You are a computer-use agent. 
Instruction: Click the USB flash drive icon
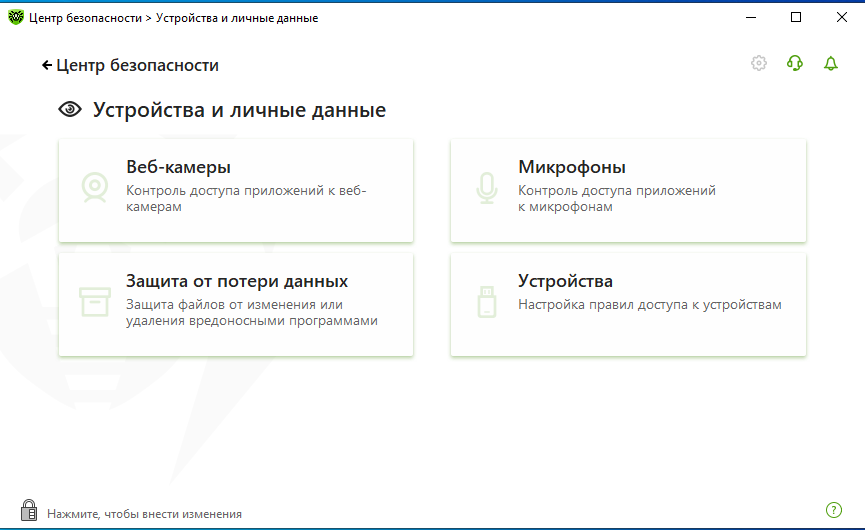(487, 302)
